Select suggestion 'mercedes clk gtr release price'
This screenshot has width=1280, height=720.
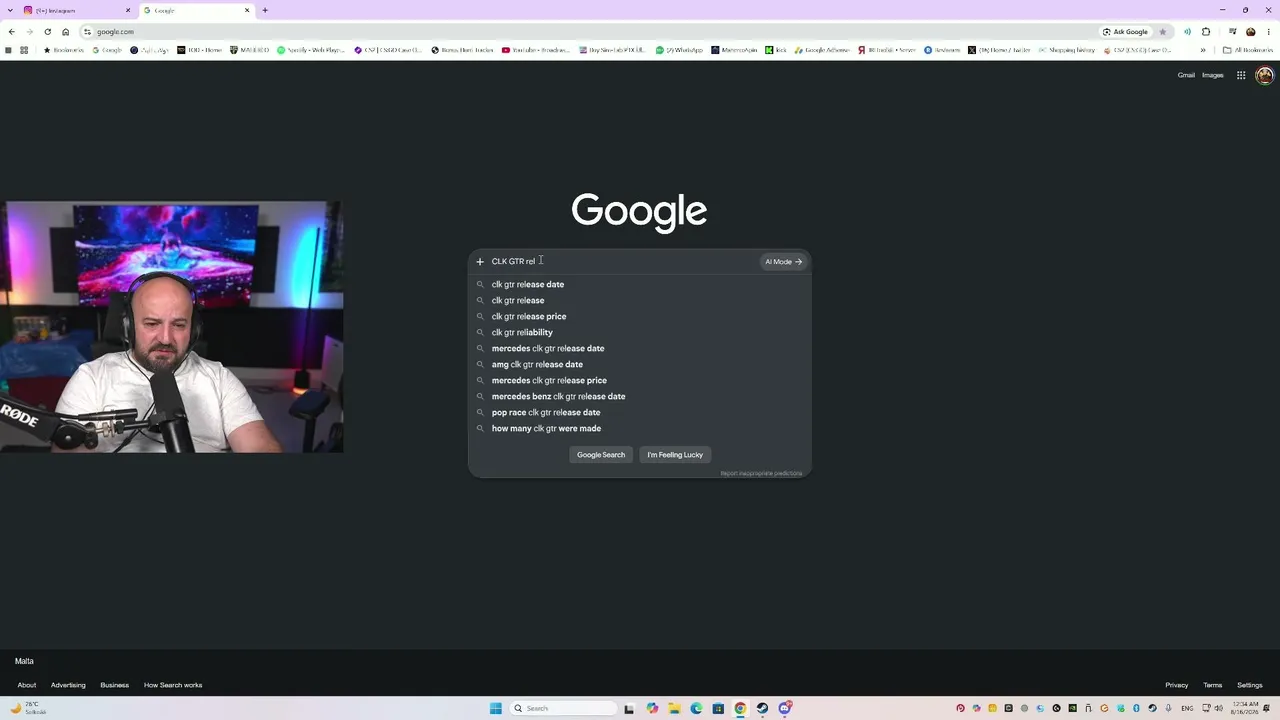(x=640, y=381)
